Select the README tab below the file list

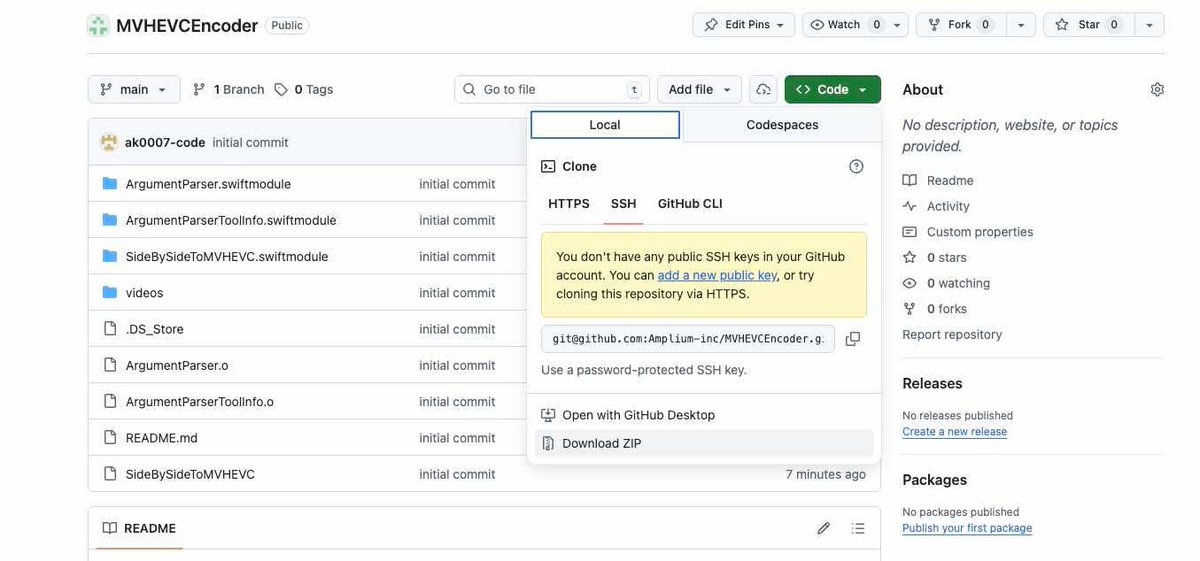click(x=139, y=528)
